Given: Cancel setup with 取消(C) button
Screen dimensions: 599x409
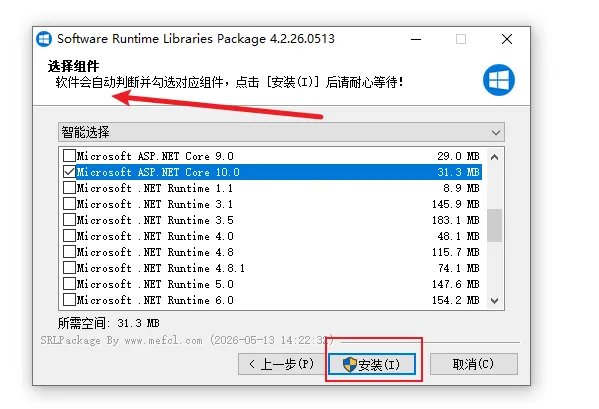Looking at the screenshot, I should click(474, 364).
